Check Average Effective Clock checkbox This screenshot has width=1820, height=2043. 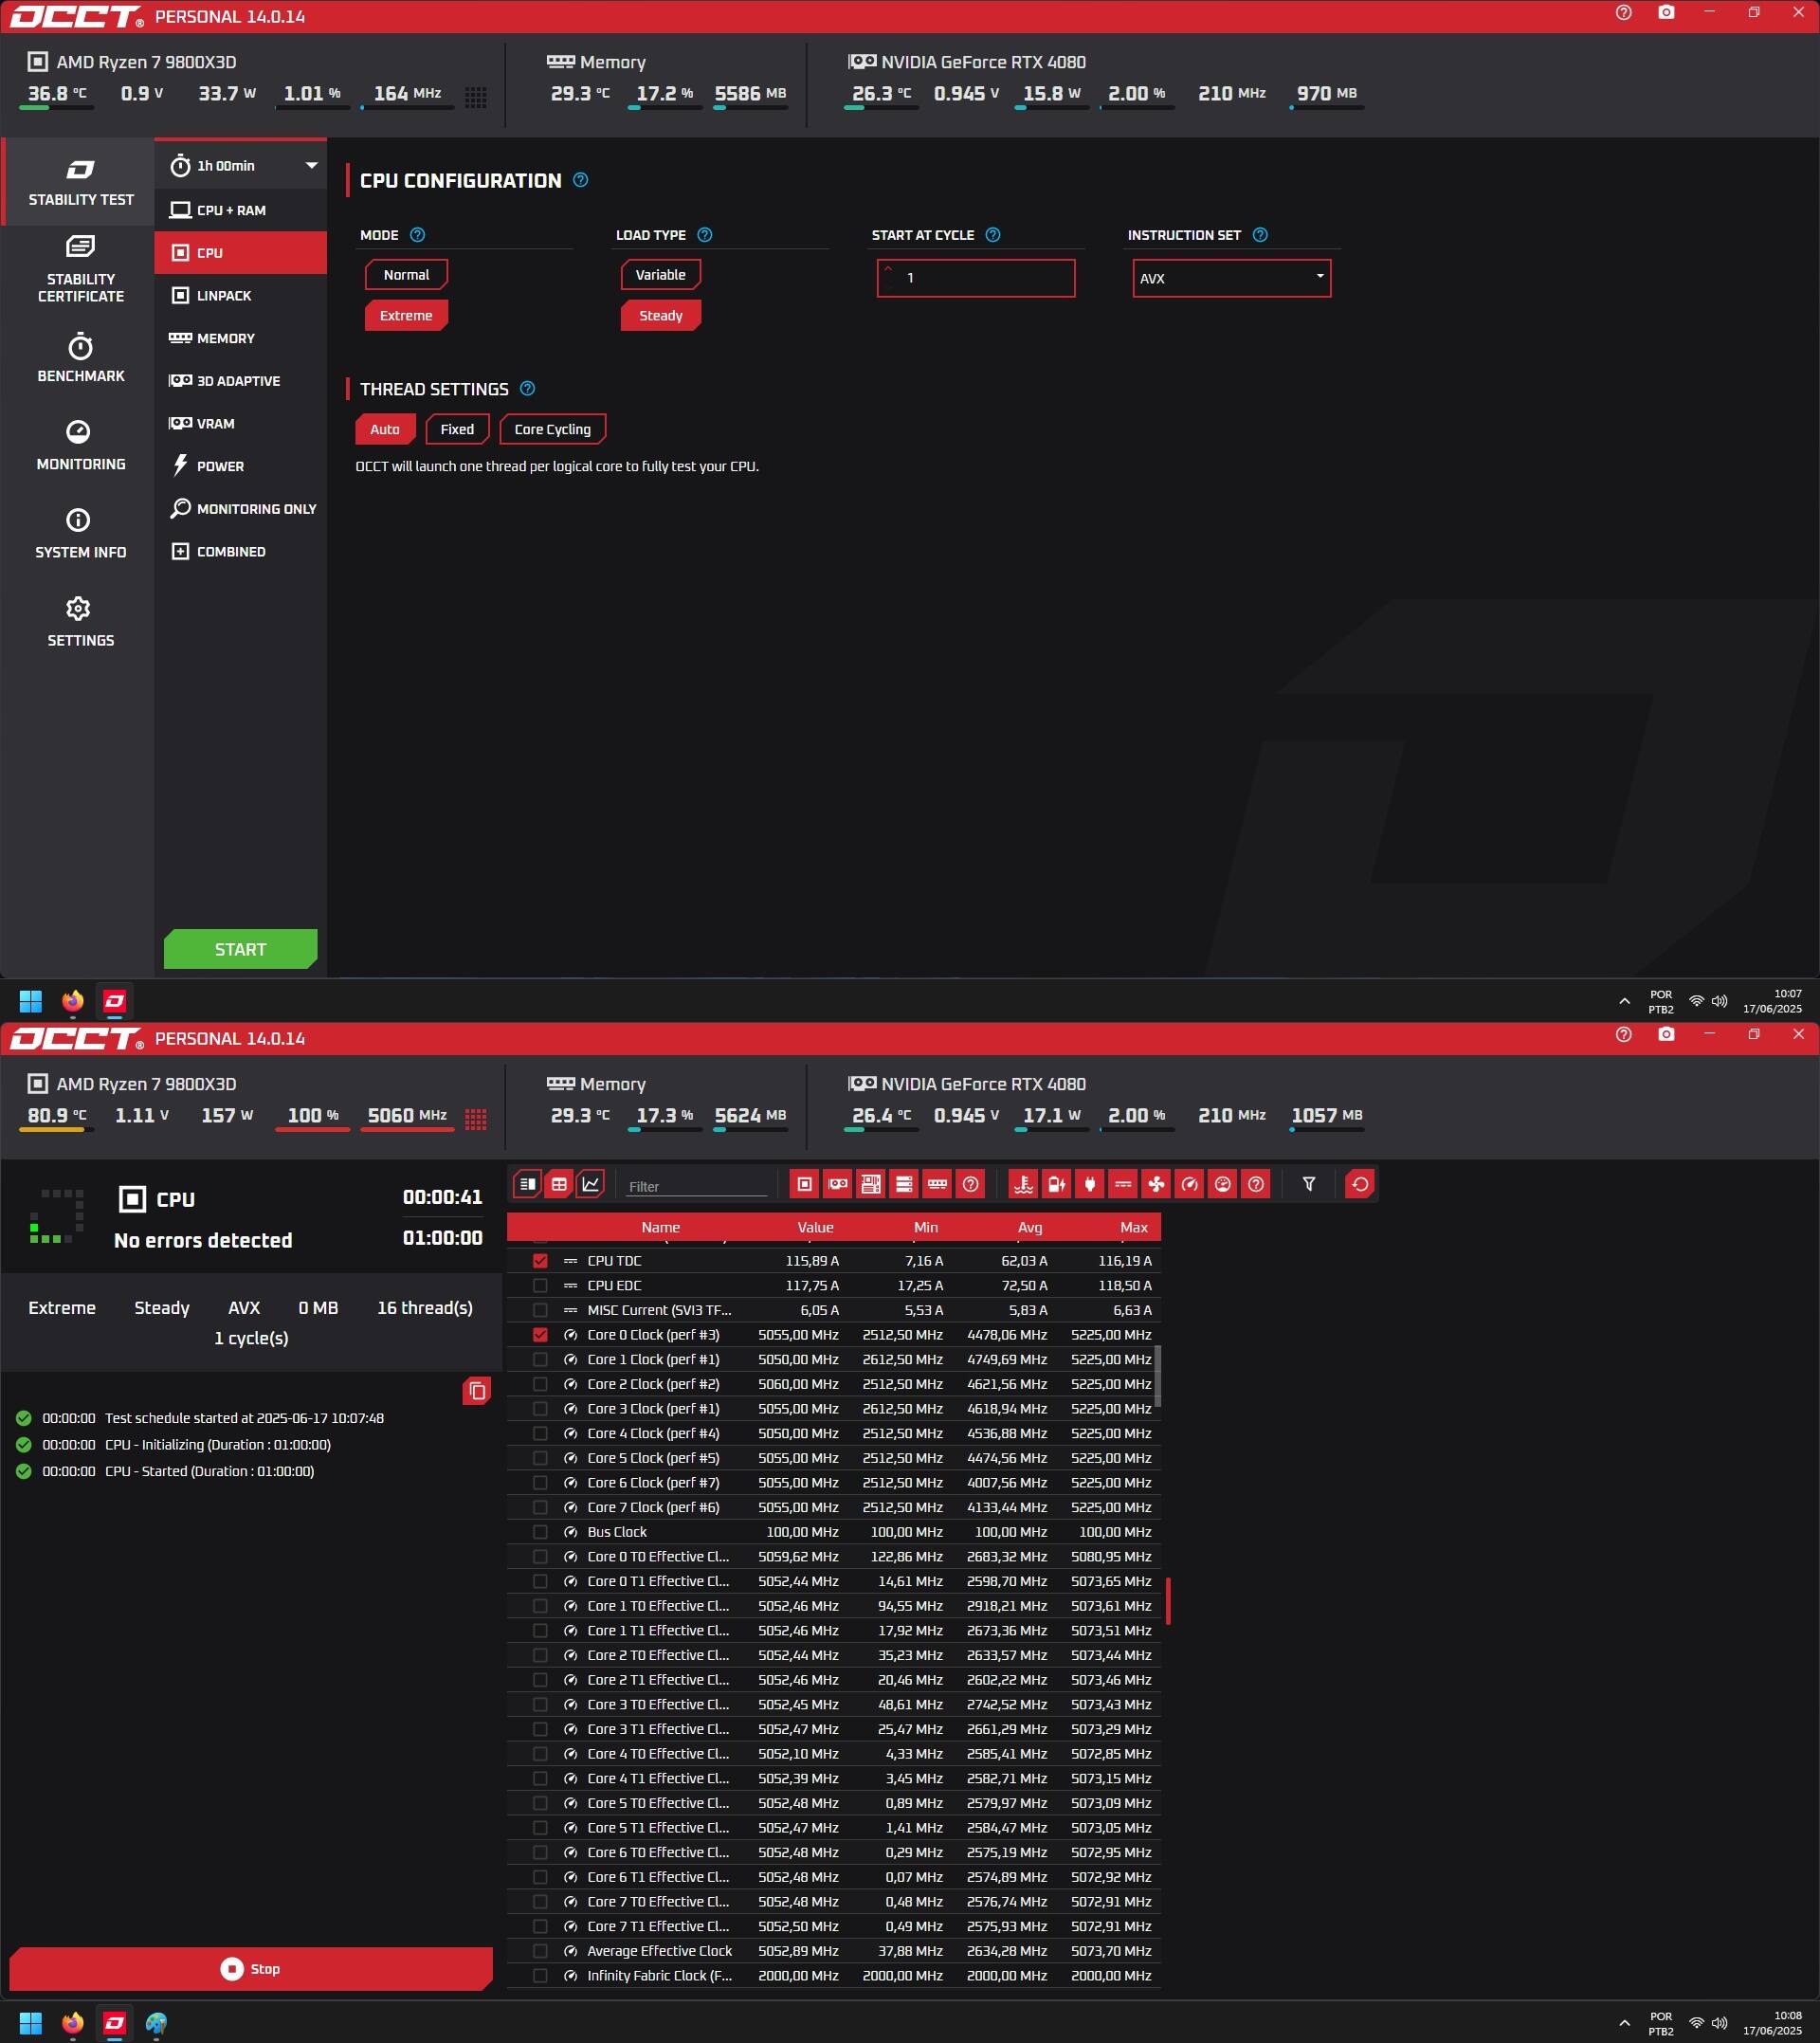point(540,1951)
